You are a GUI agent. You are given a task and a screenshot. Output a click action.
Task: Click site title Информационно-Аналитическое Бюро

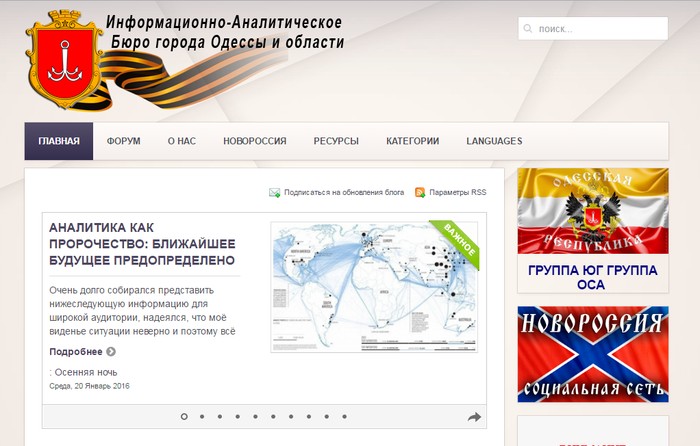(225, 32)
